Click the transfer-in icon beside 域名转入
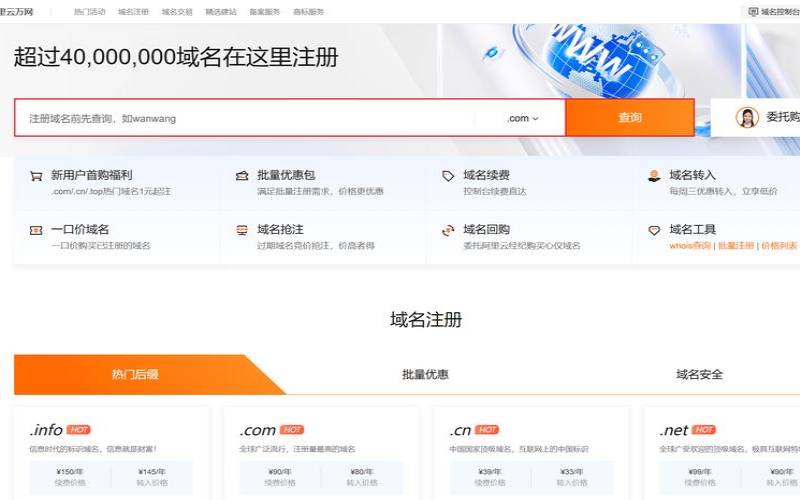The height and width of the screenshot is (500, 800). (x=654, y=176)
